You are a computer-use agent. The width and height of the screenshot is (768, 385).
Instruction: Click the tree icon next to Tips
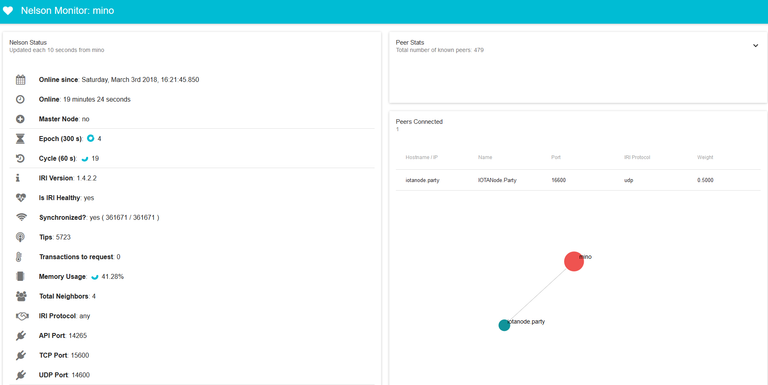pyautogui.click(x=20, y=237)
